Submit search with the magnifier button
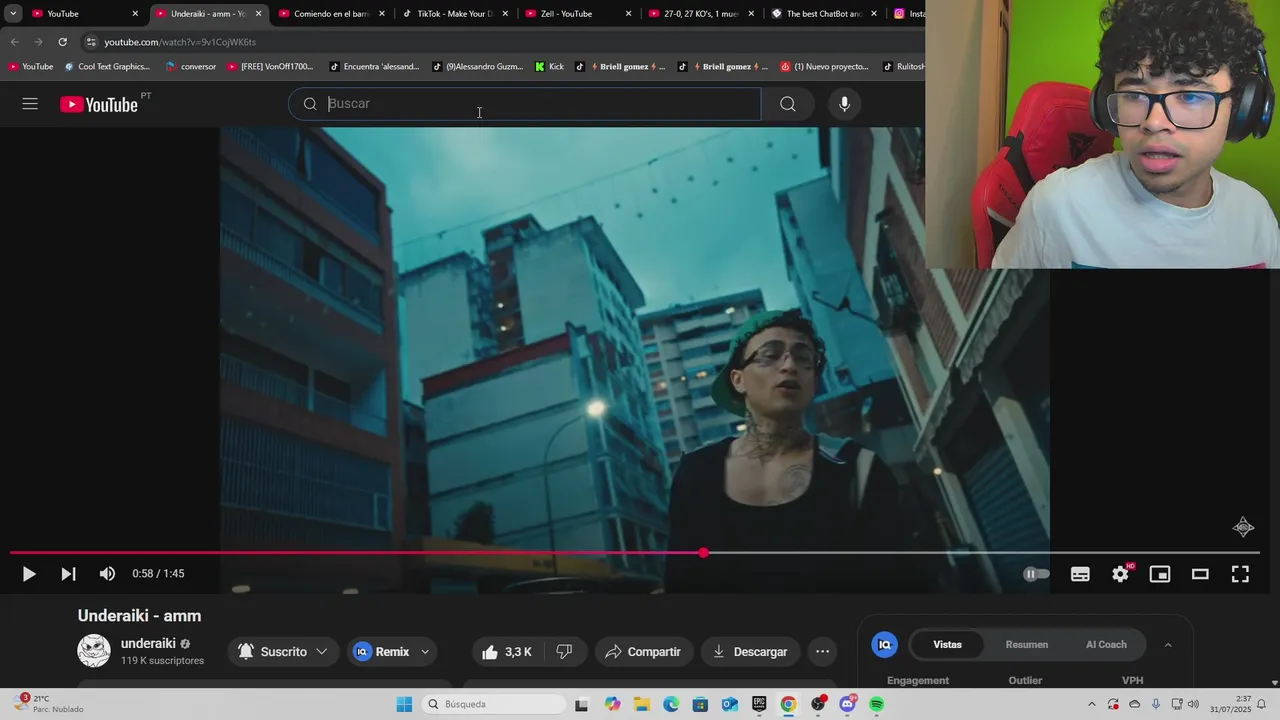This screenshot has width=1280, height=720. pyautogui.click(x=788, y=104)
